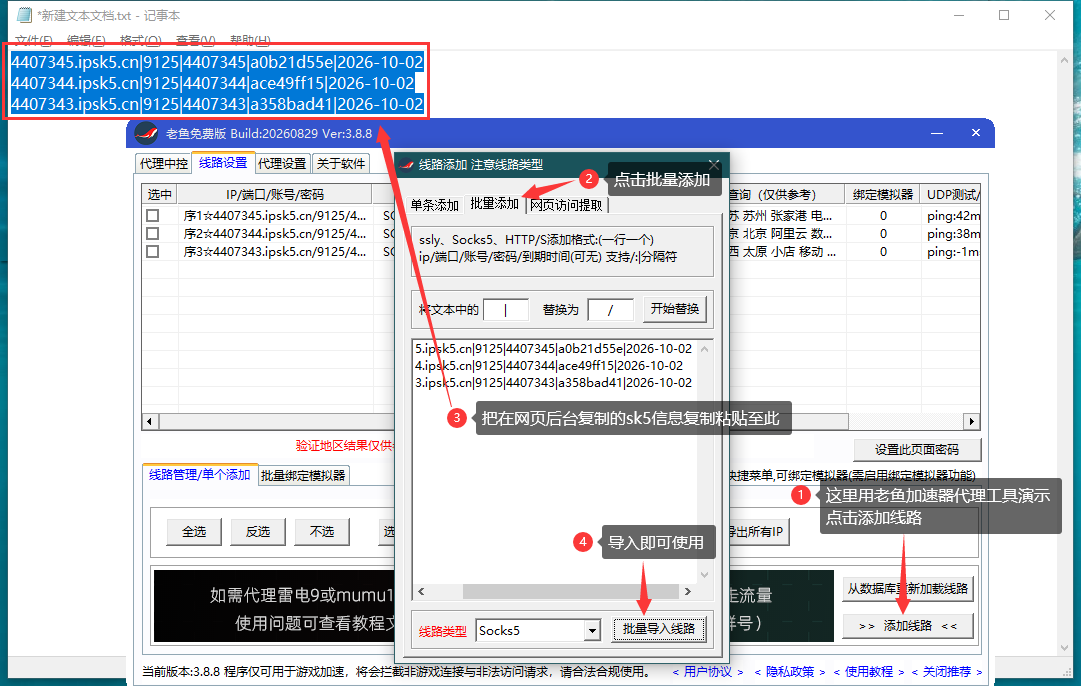Click the logo icon in 线路添加 dialog title
1081x686 pixels.
(x=407, y=164)
